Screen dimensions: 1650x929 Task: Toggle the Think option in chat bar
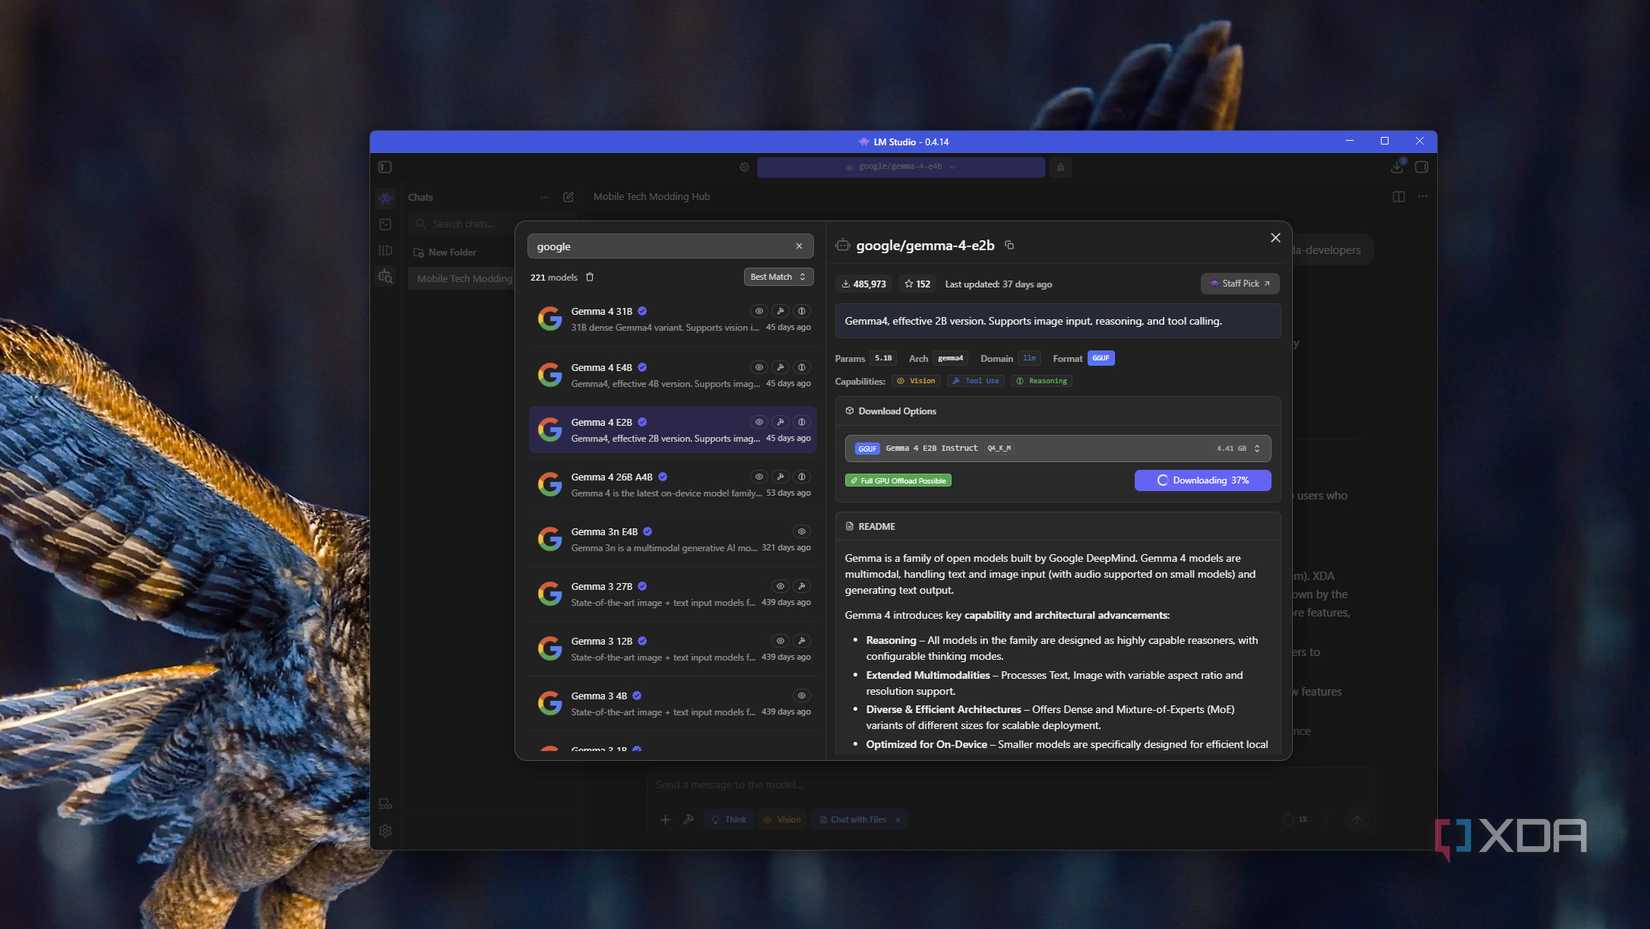pos(729,820)
